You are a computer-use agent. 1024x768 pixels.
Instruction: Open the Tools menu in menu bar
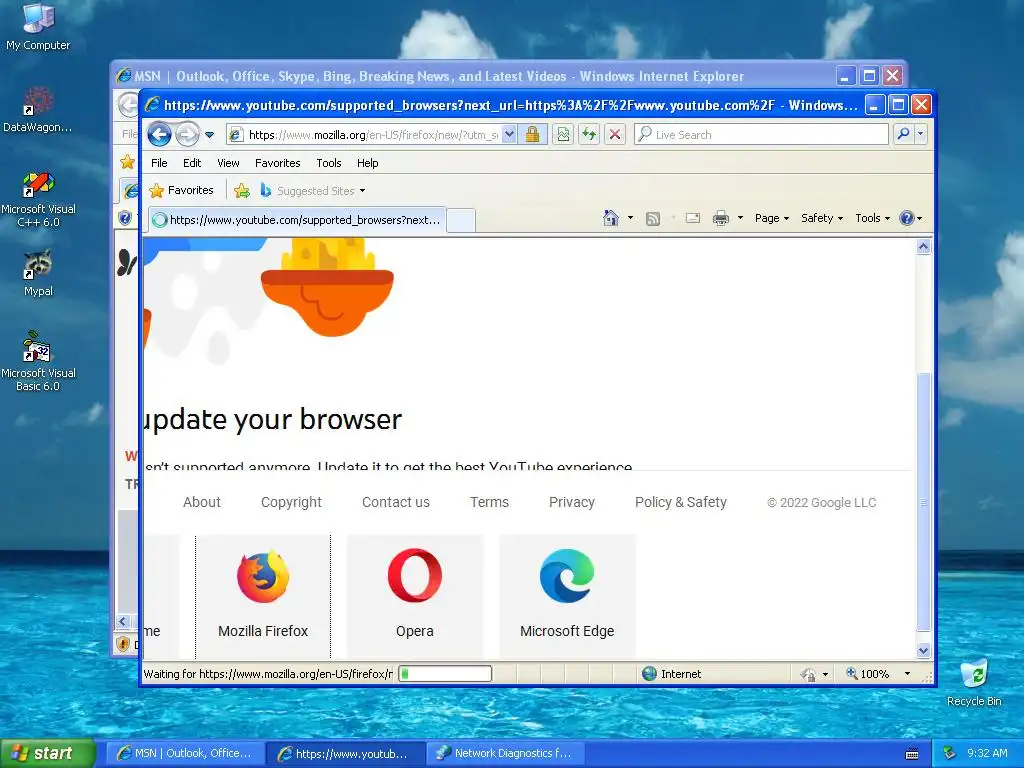tap(328, 163)
